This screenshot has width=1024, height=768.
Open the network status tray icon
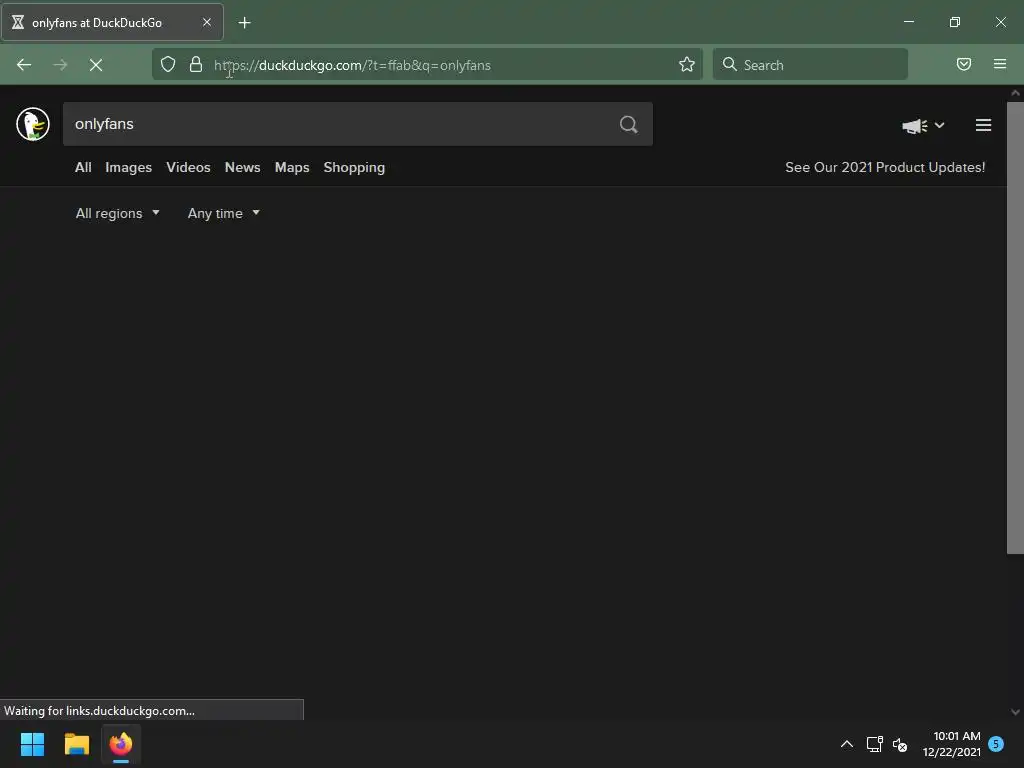click(x=874, y=744)
